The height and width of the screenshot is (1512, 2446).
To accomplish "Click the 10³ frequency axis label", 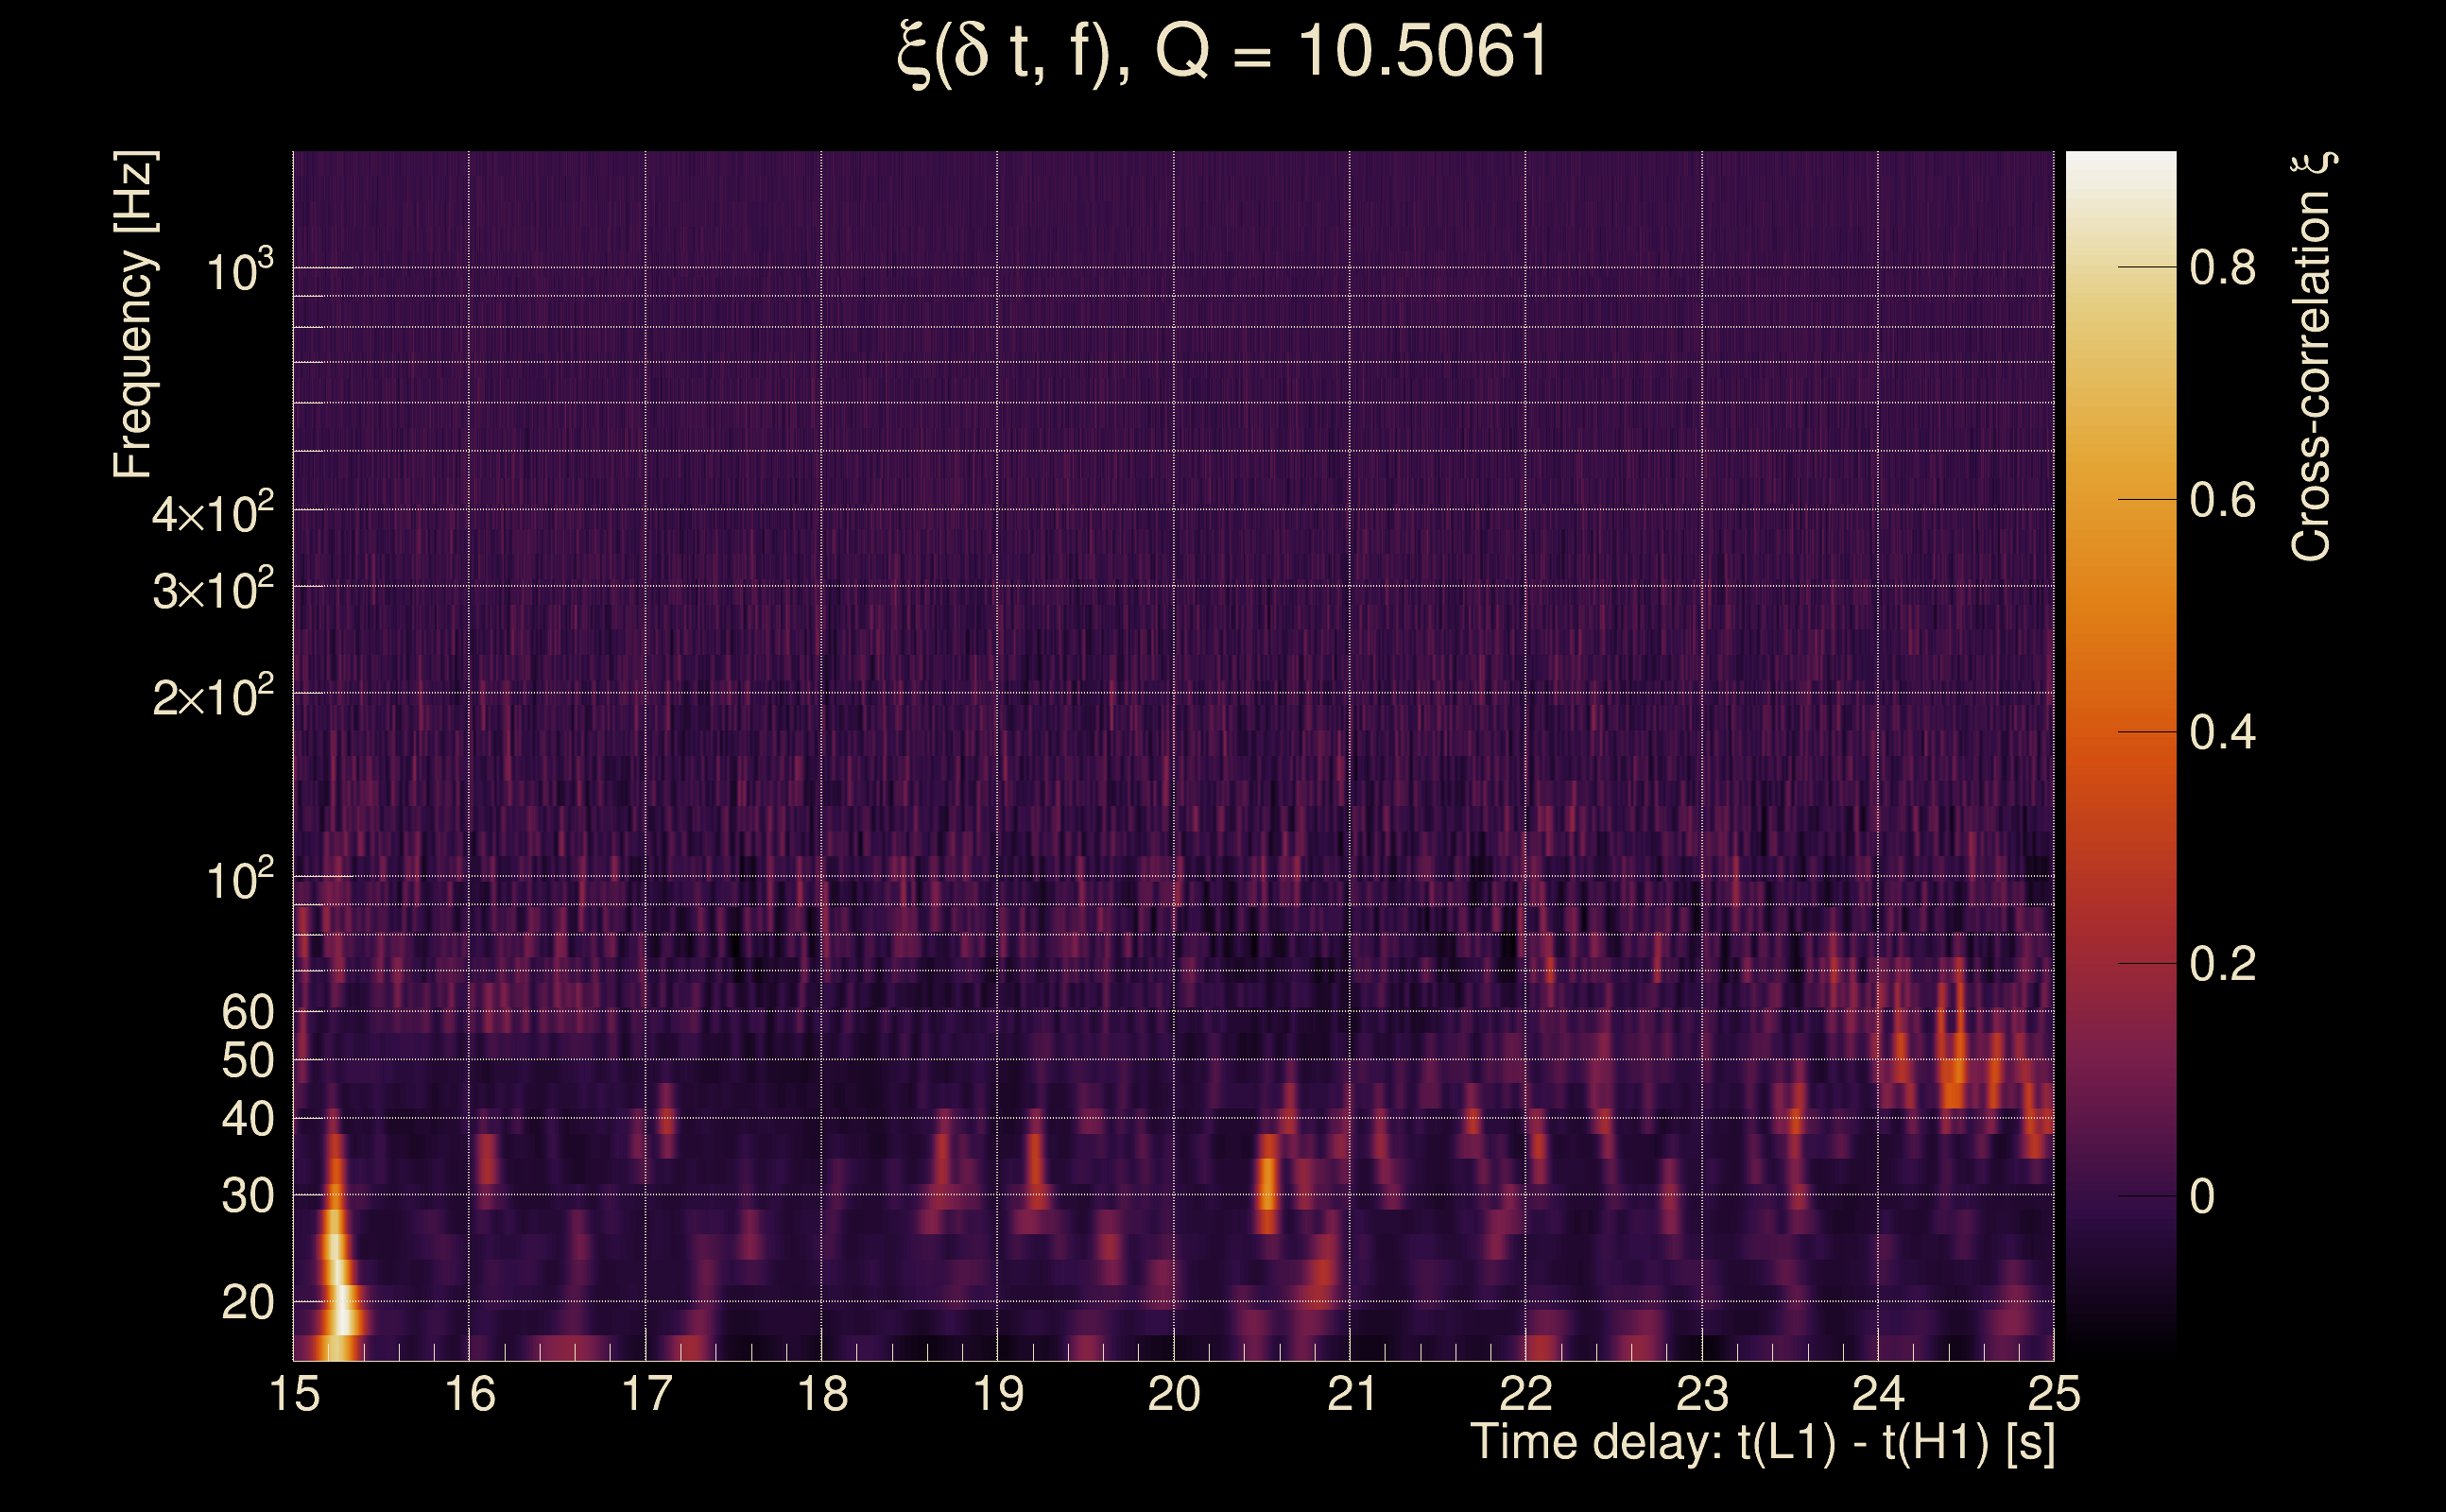I will 239,271.
